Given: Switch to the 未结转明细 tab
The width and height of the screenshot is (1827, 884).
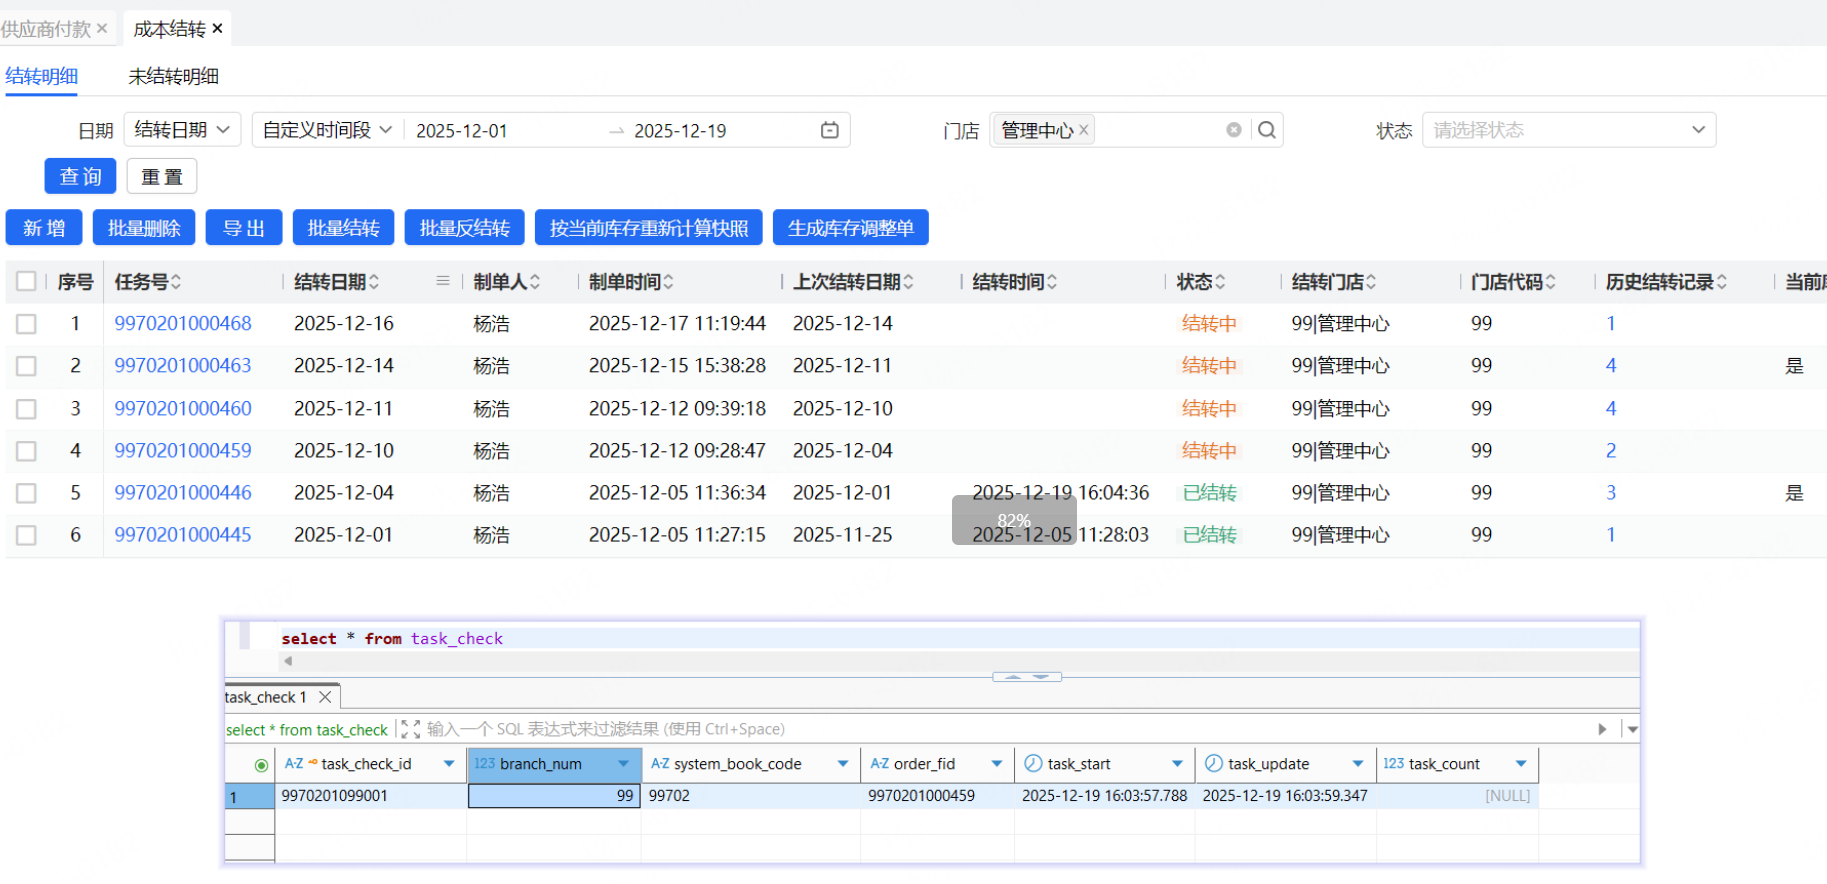Looking at the screenshot, I should pos(173,76).
